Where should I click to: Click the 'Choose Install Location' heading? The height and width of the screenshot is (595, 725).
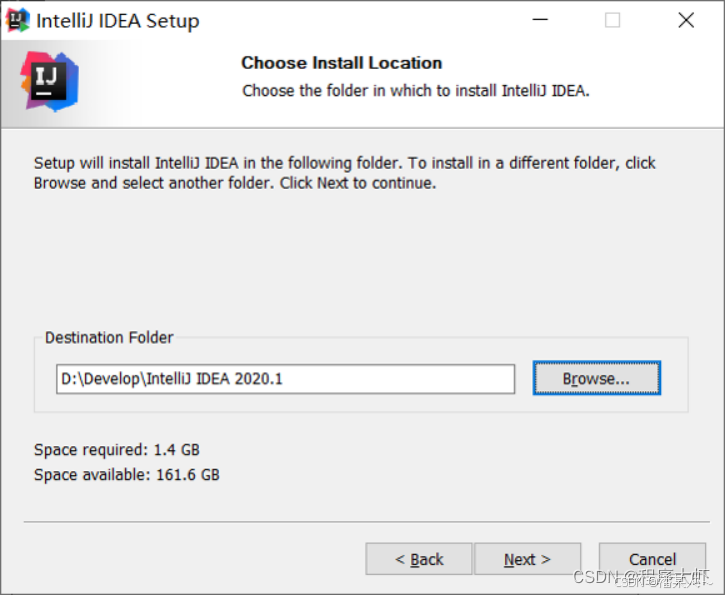[x=342, y=63]
